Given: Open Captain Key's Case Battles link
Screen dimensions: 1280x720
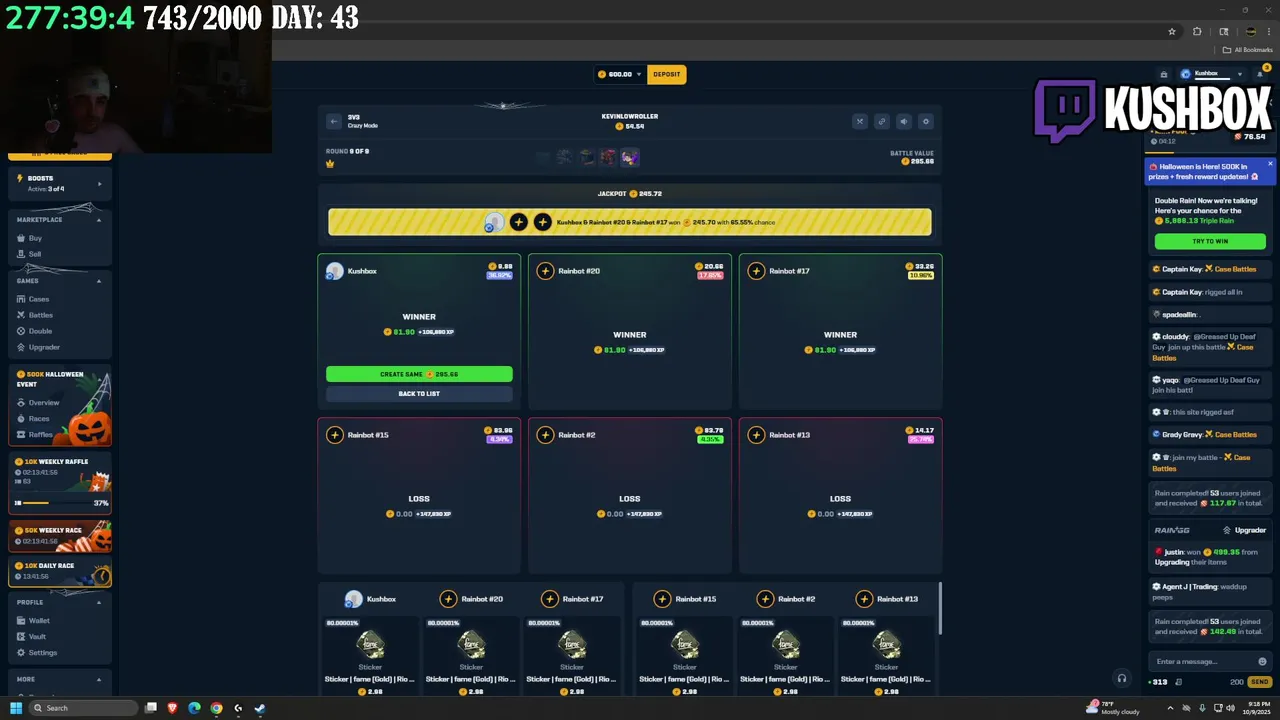Looking at the screenshot, I should tap(1230, 269).
